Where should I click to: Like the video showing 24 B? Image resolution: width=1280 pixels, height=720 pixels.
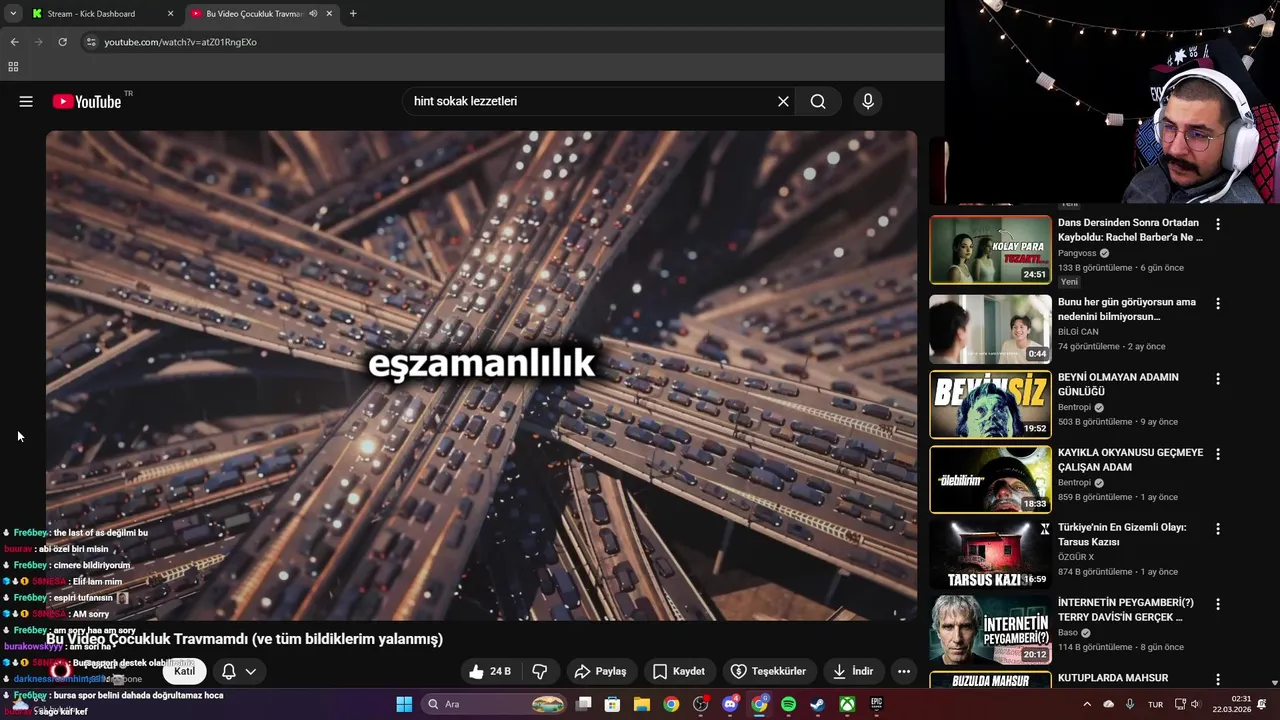(490, 671)
